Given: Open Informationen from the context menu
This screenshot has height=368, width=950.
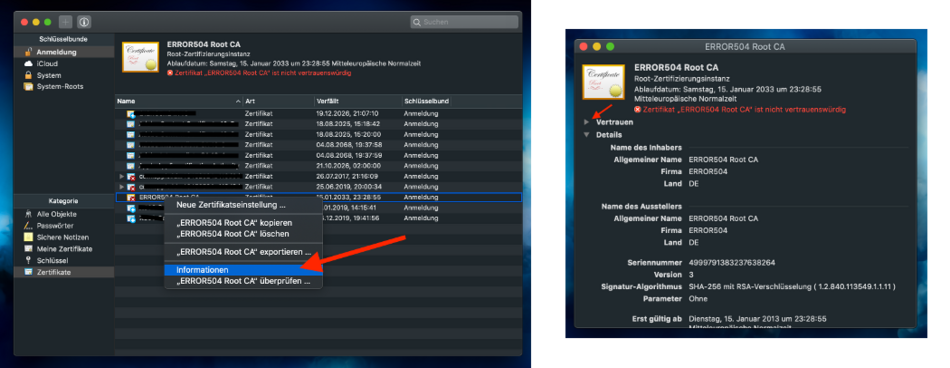Looking at the screenshot, I should [x=244, y=270].
